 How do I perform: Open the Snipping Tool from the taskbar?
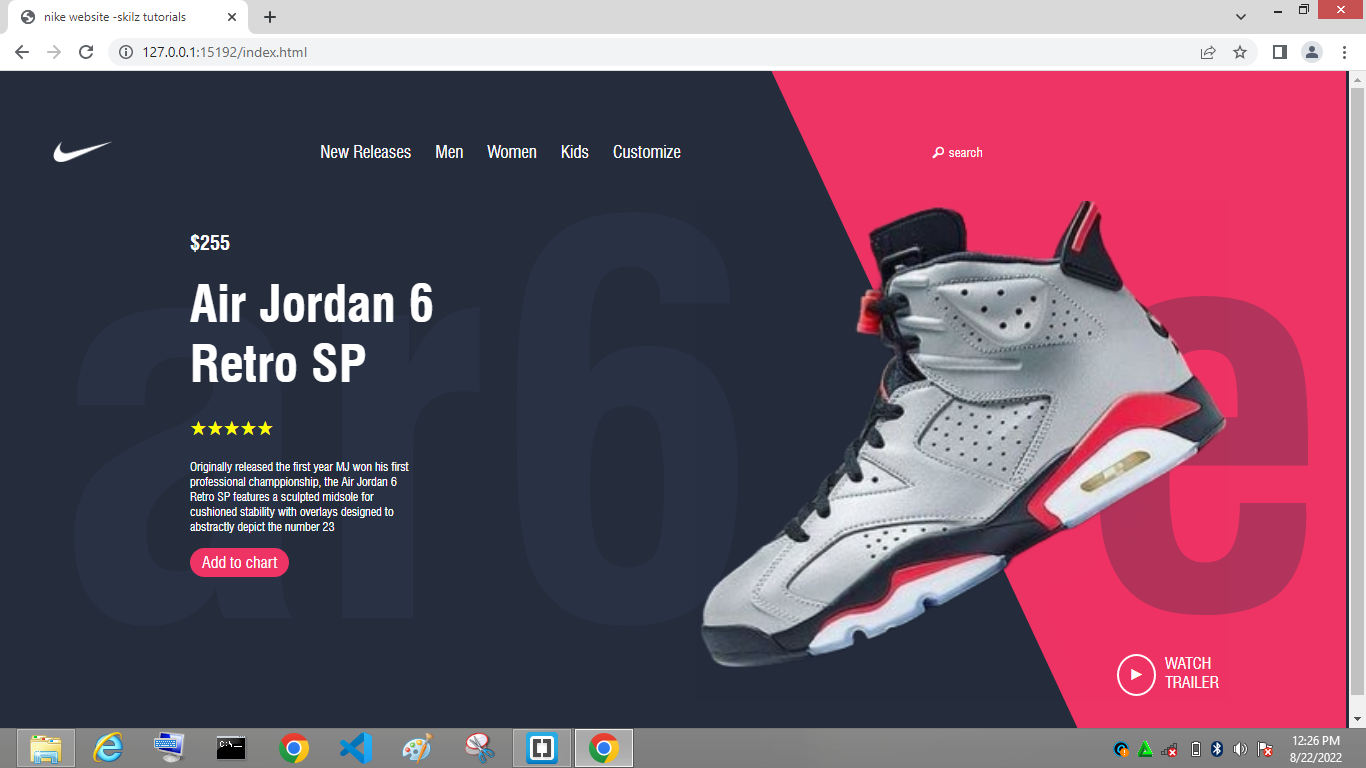pos(479,747)
